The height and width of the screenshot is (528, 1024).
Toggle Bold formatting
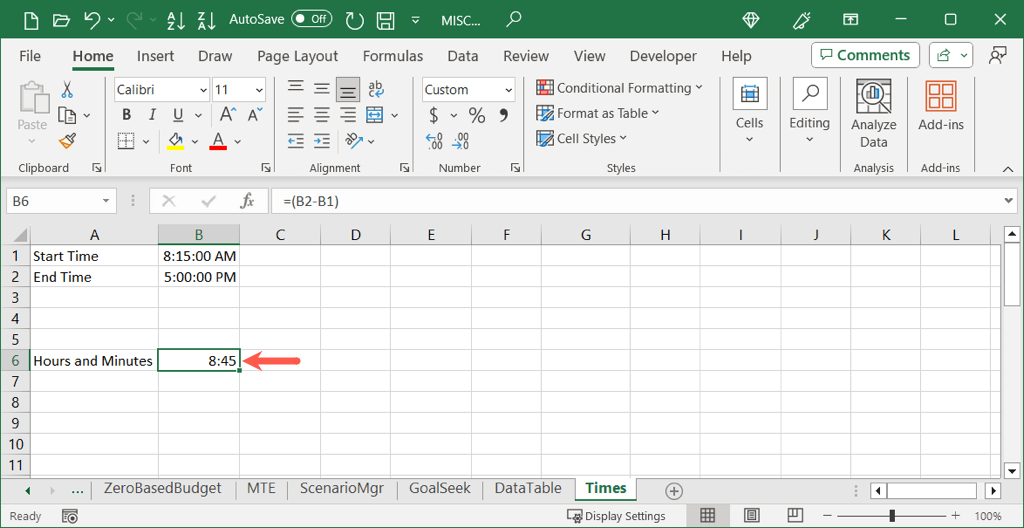point(127,116)
